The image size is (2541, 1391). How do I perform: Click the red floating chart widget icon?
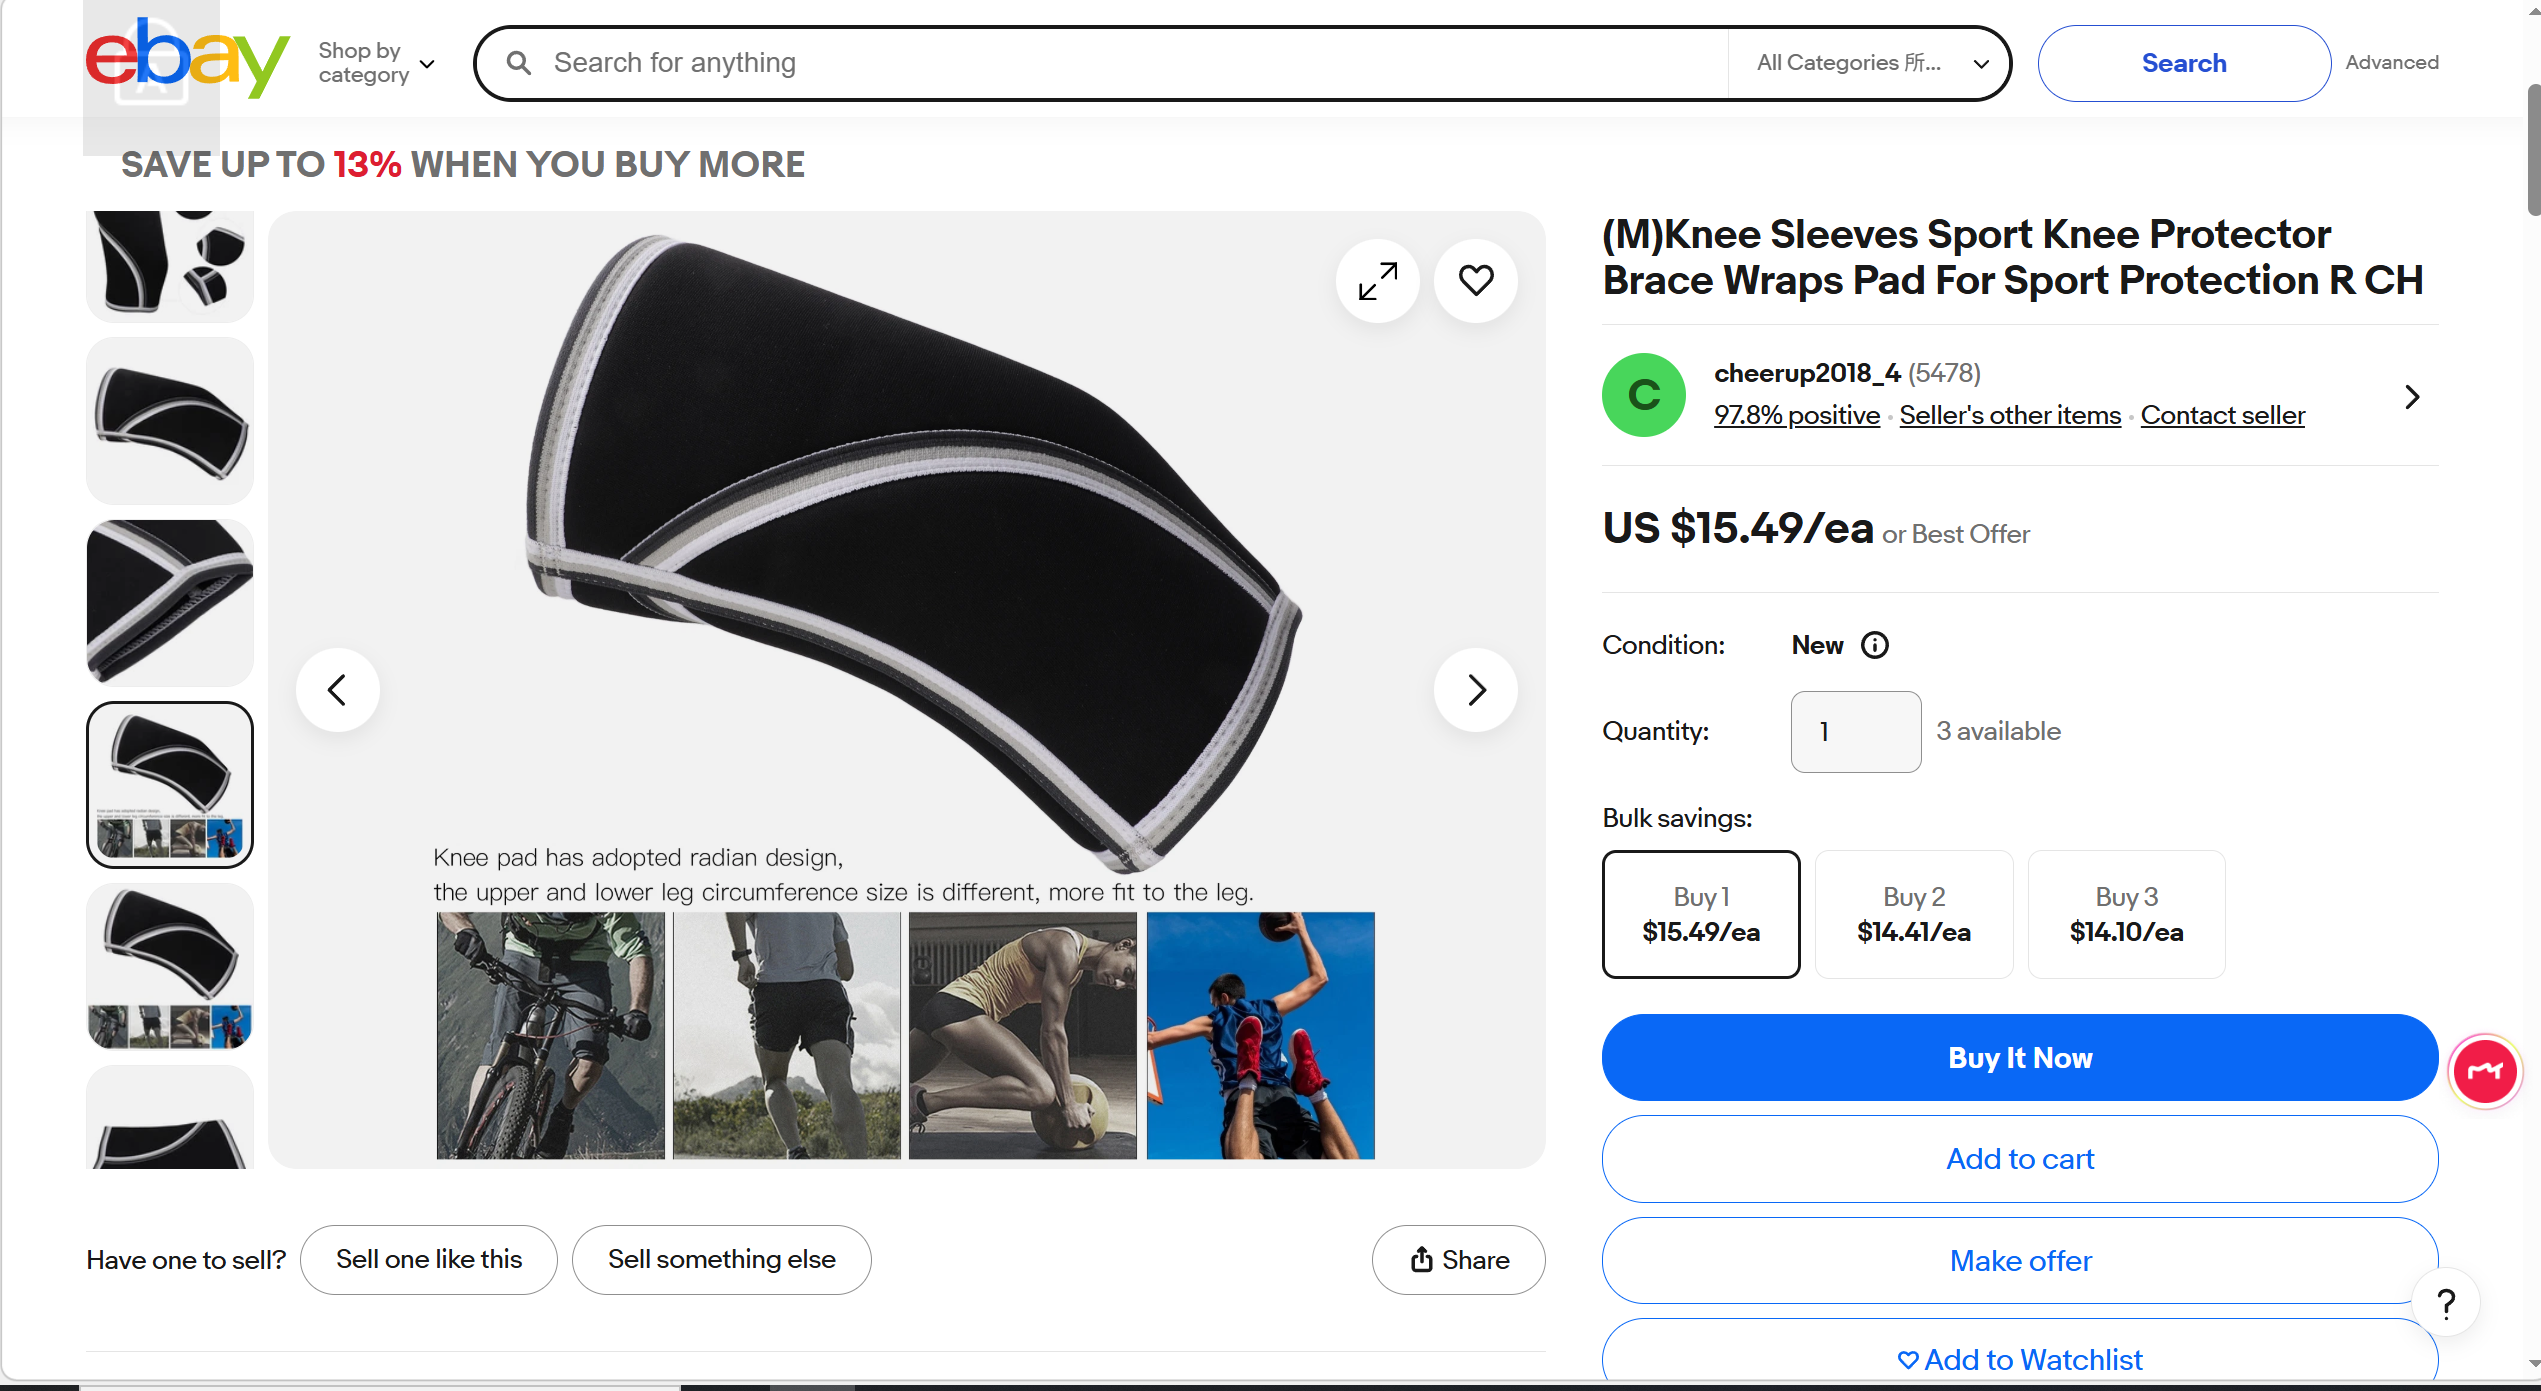click(2484, 1071)
